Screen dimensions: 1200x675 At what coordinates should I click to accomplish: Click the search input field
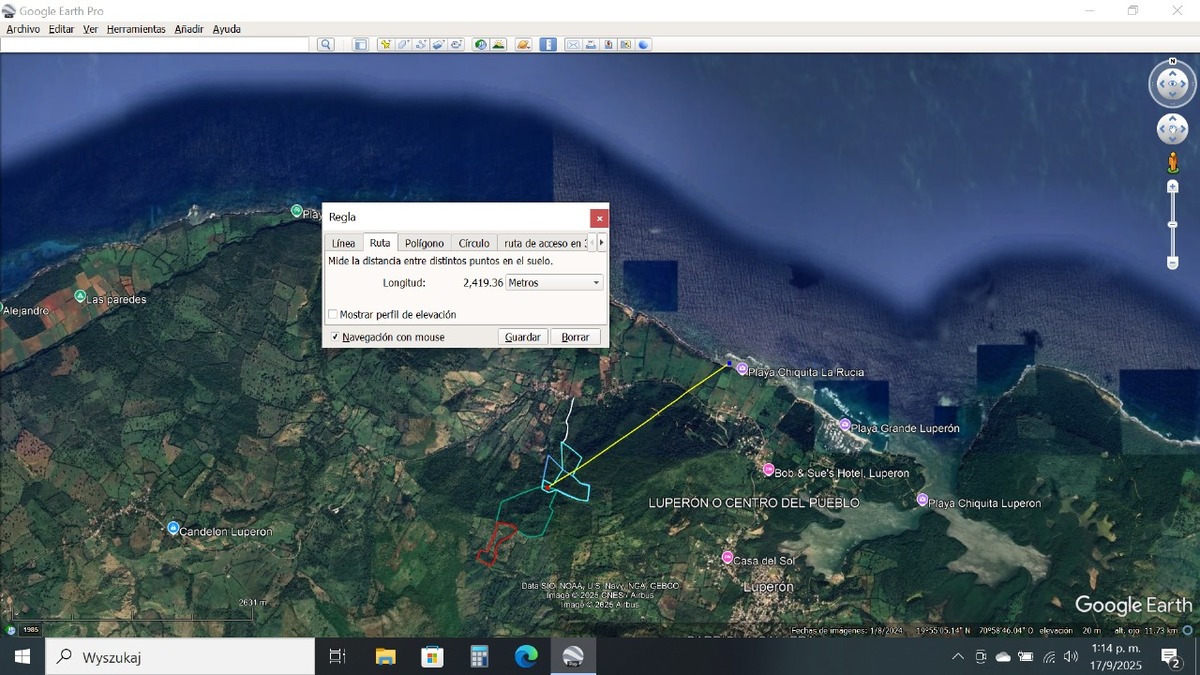tap(155, 45)
